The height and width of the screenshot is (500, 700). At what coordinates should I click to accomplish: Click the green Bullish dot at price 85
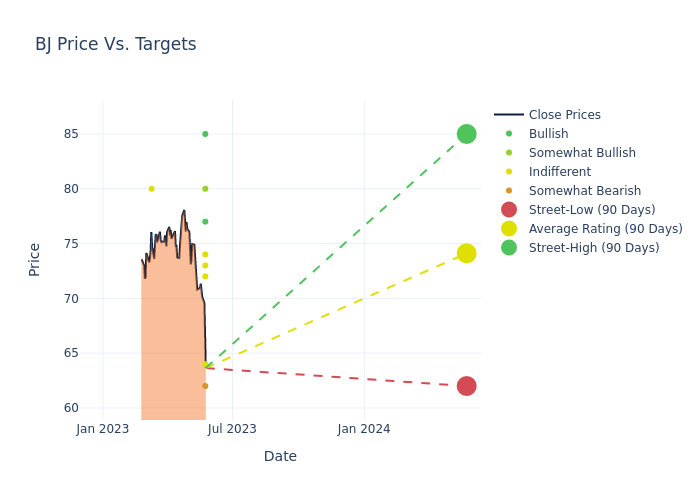(205, 134)
